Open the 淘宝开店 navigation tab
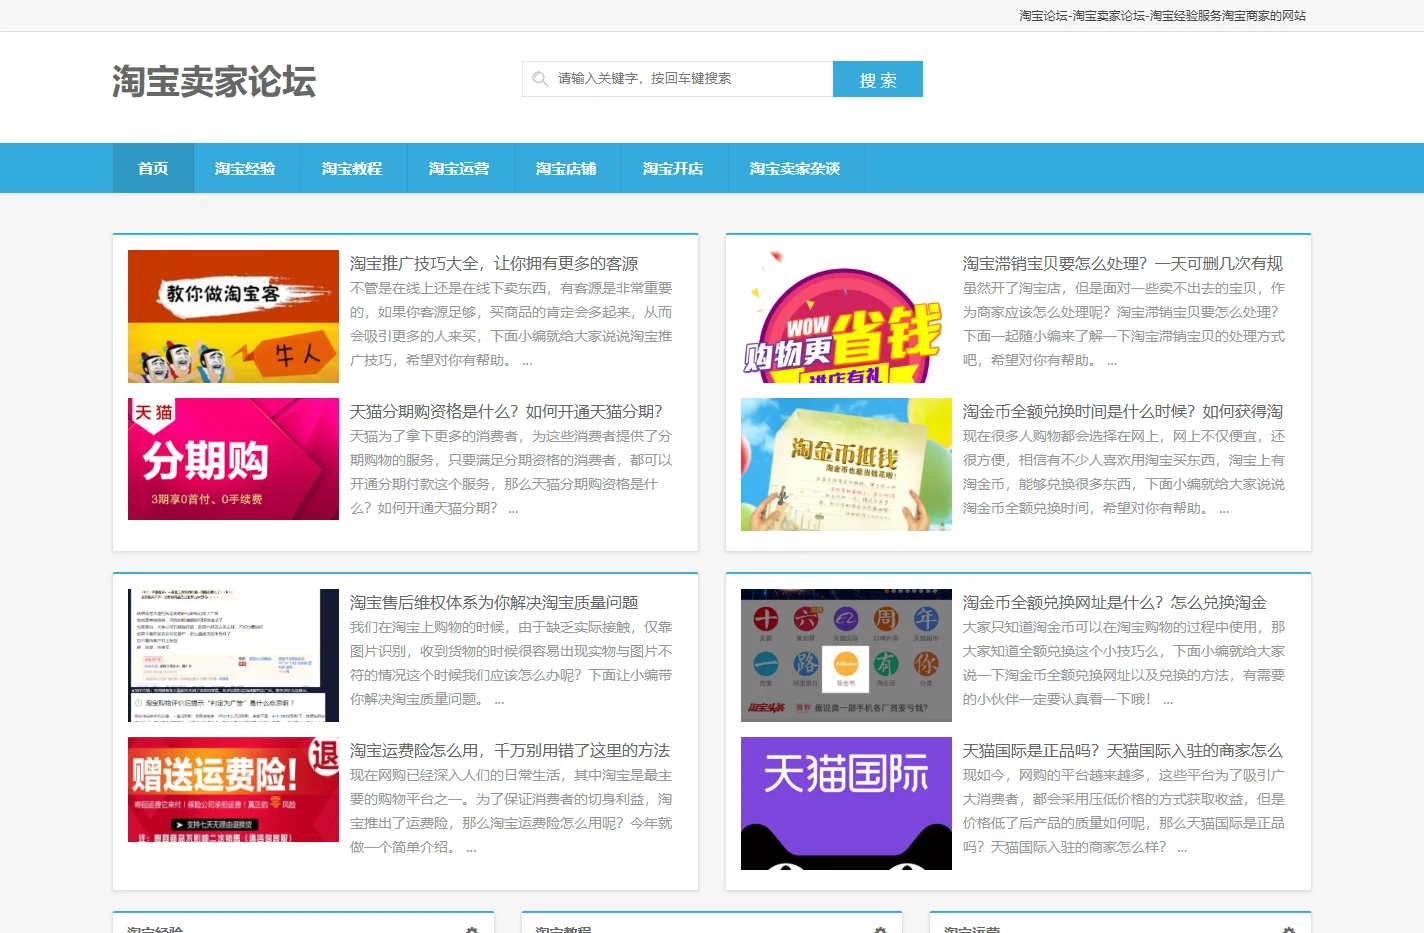Viewport: 1424px width, 933px height. click(x=673, y=168)
